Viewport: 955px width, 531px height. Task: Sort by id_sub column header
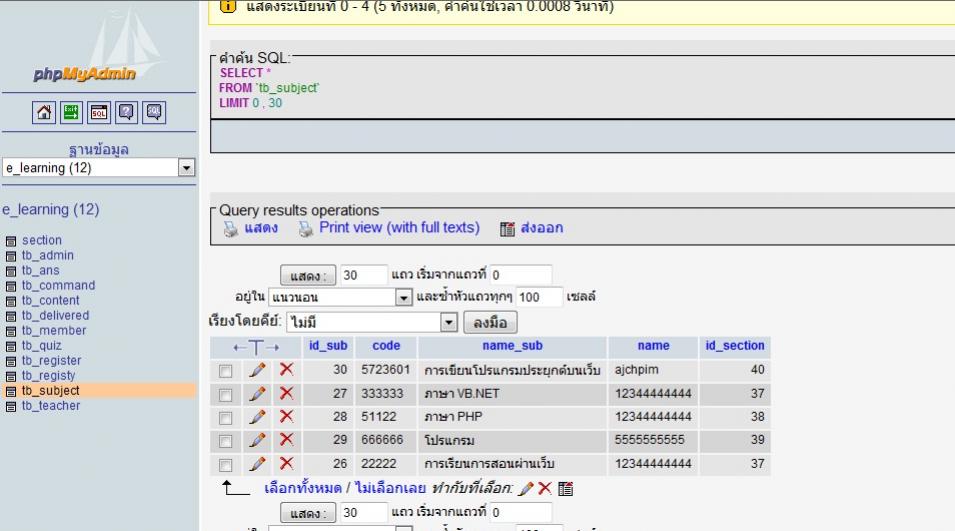tap(328, 346)
